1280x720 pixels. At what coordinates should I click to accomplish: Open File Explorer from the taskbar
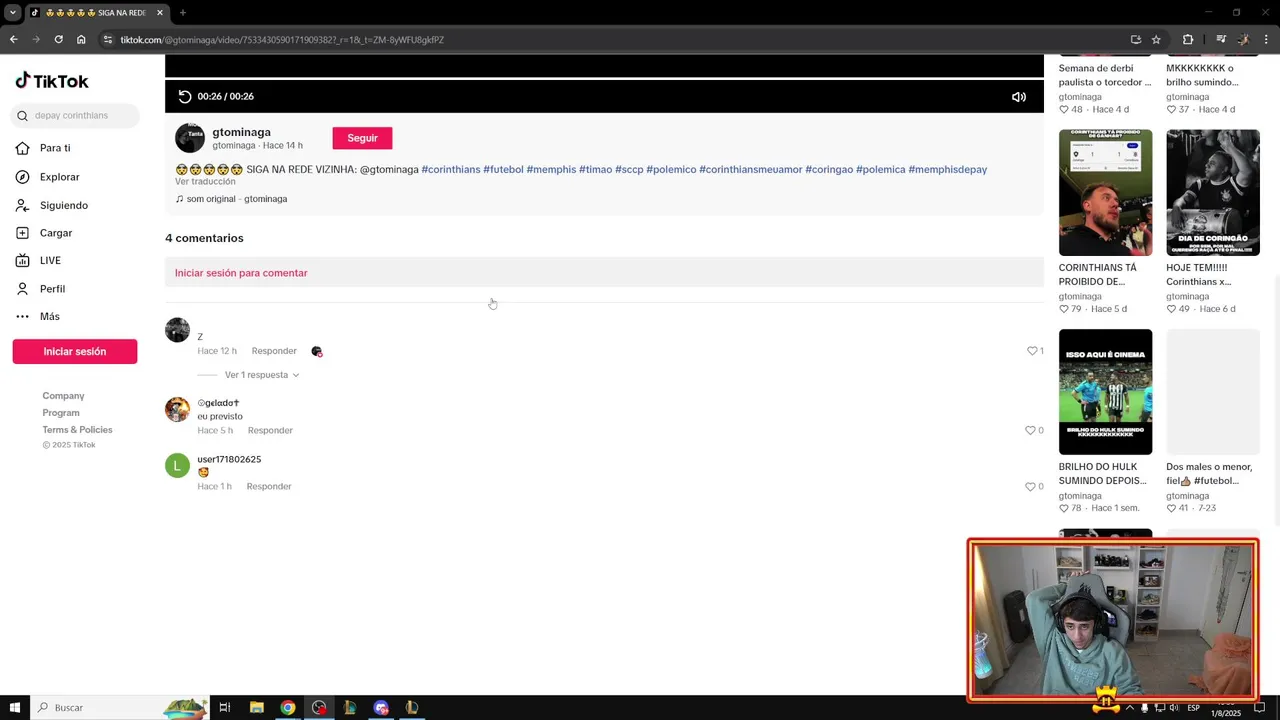[256, 708]
